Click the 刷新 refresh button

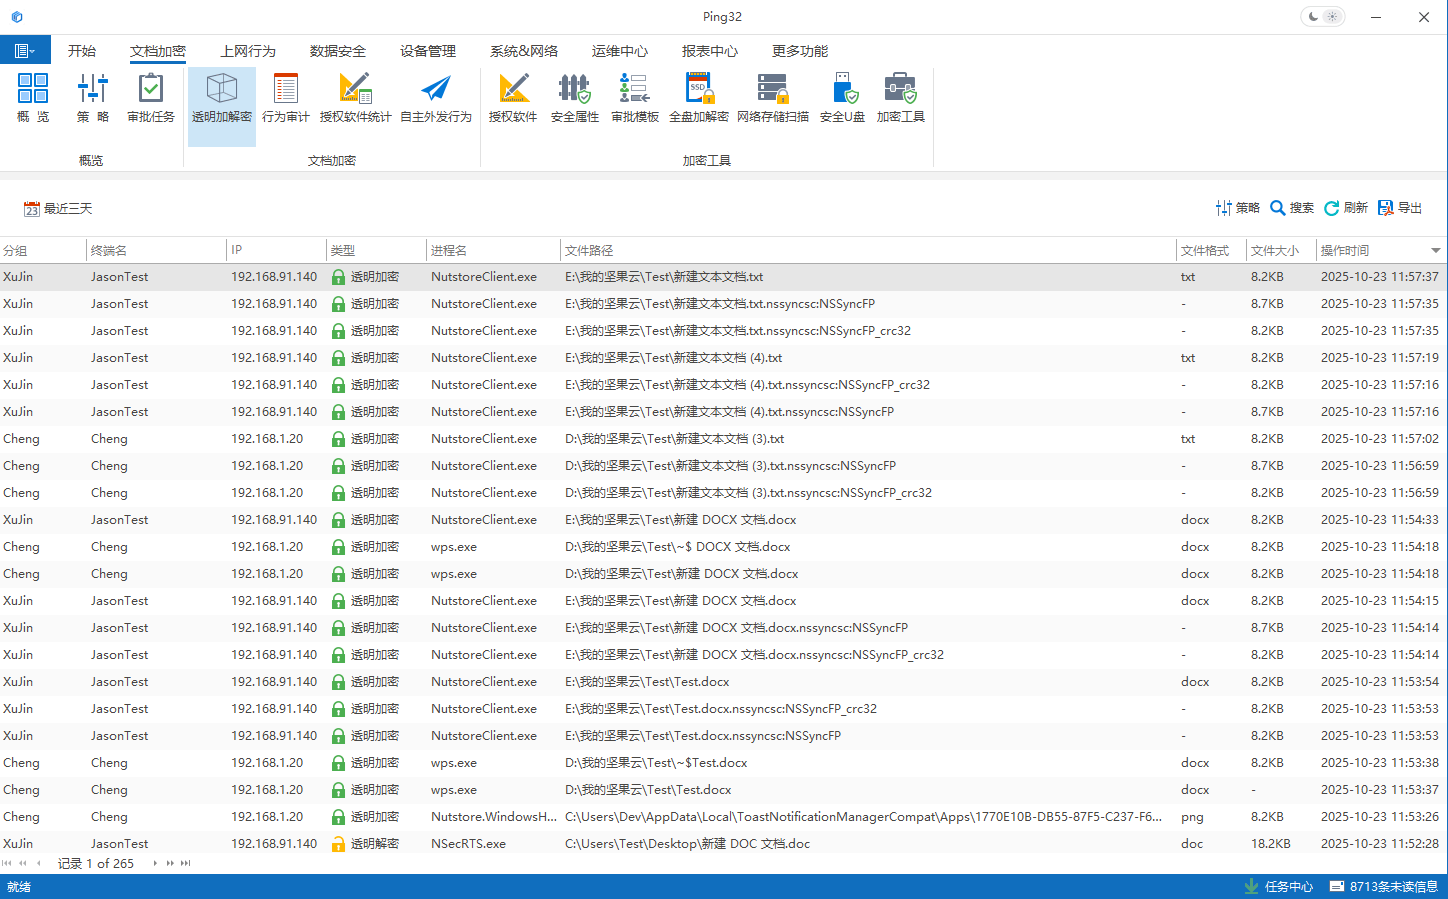(1345, 208)
